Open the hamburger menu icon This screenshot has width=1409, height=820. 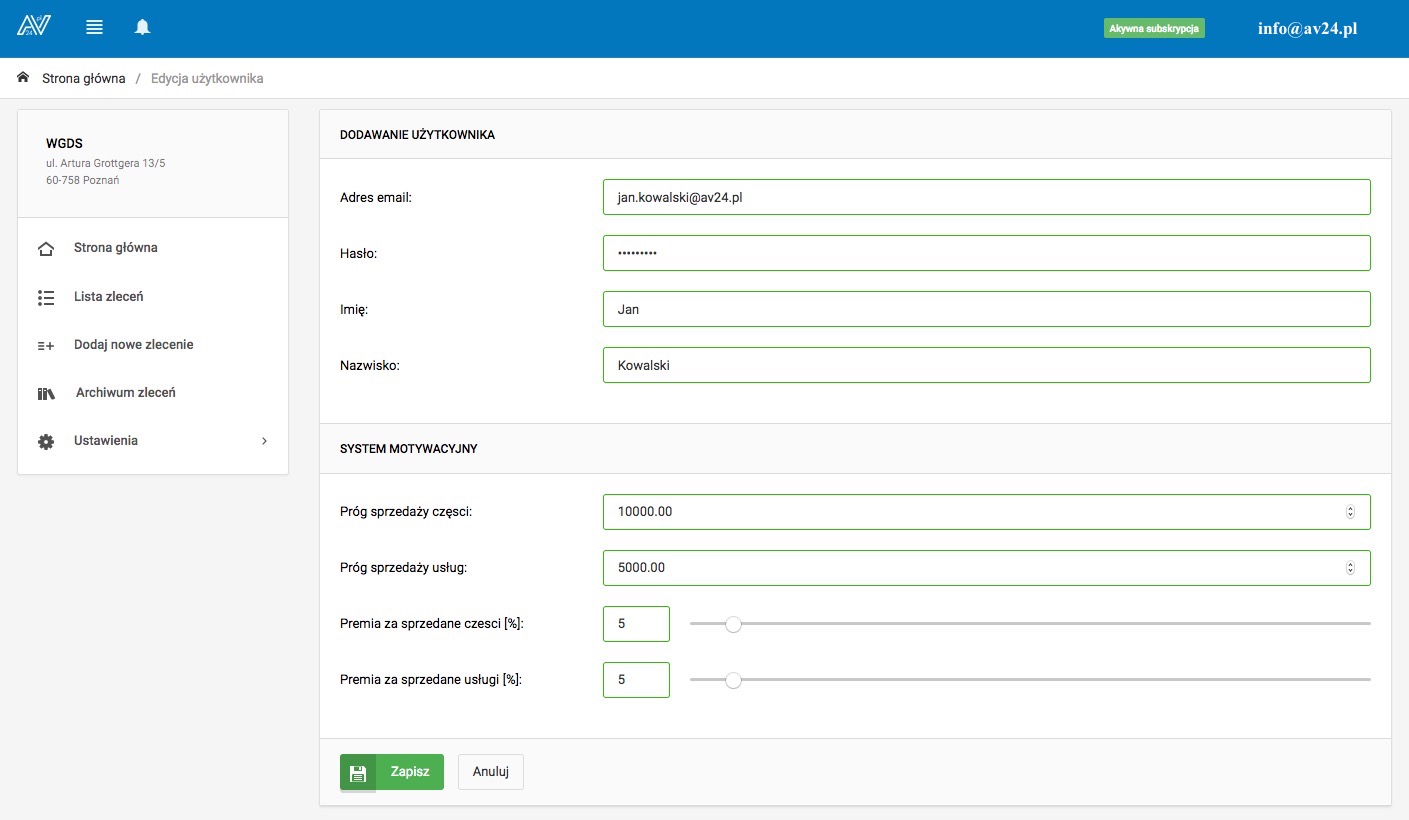click(95, 28)
